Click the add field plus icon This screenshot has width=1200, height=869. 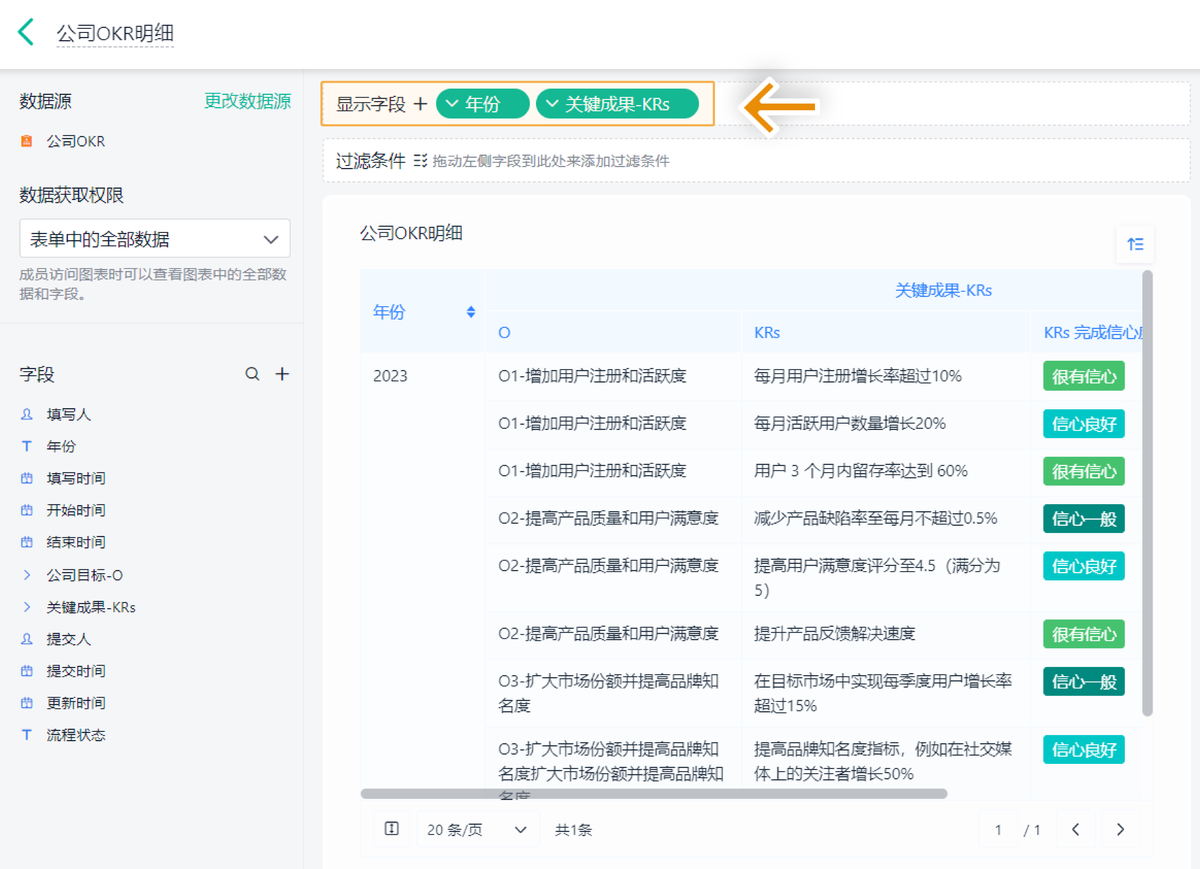(282, 374)
